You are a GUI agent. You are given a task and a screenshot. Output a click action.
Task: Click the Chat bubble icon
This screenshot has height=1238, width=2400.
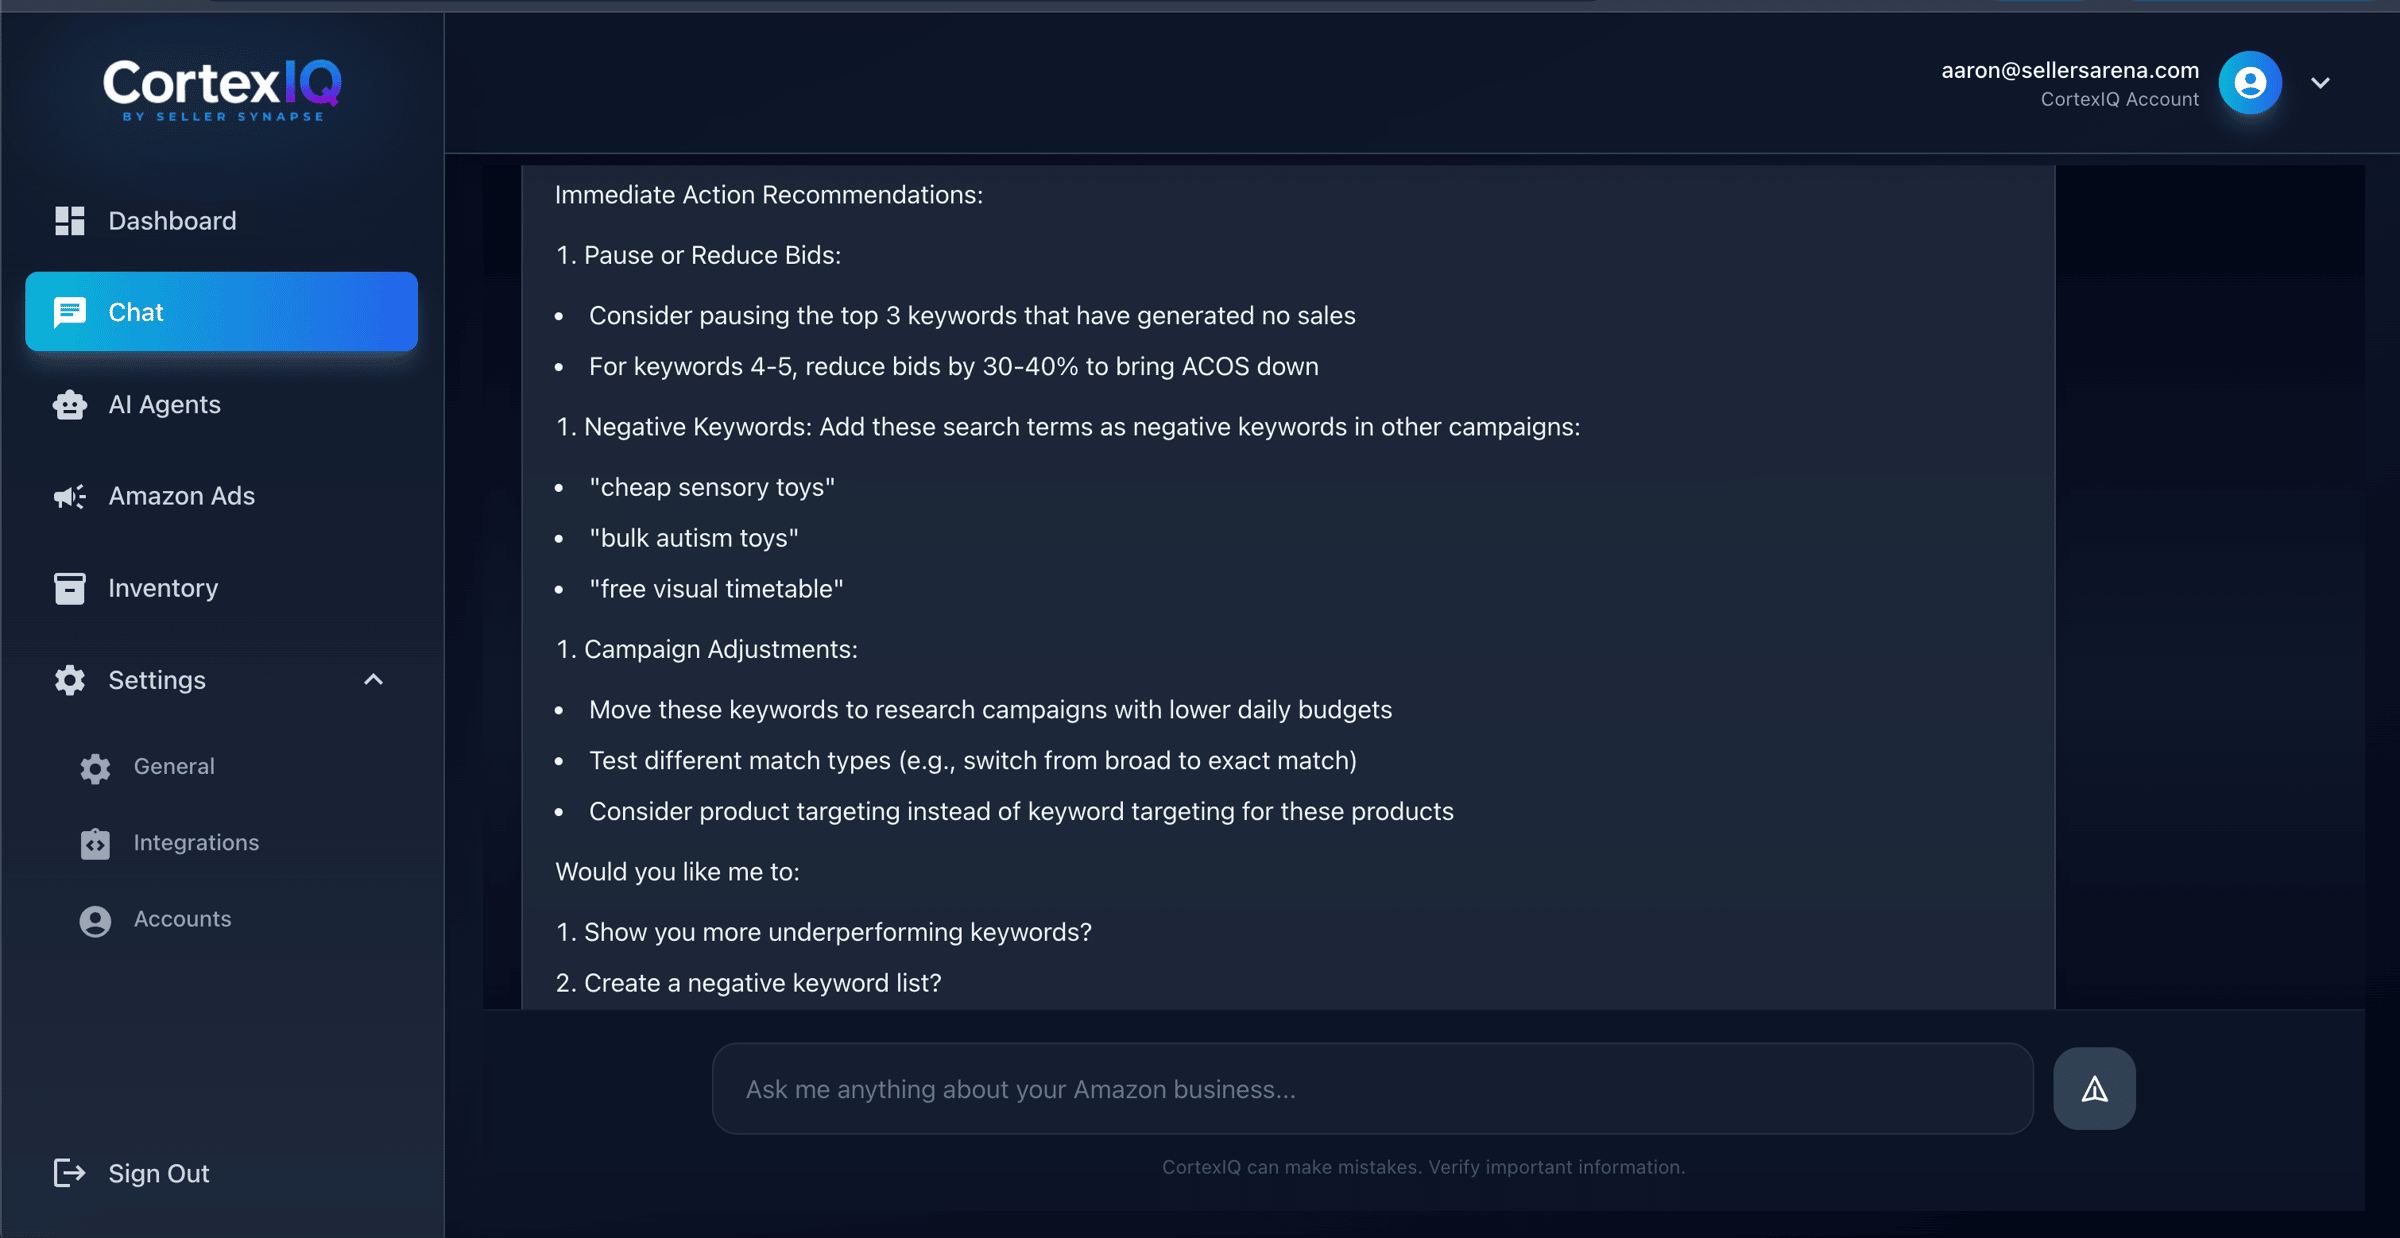coord(69,312)
